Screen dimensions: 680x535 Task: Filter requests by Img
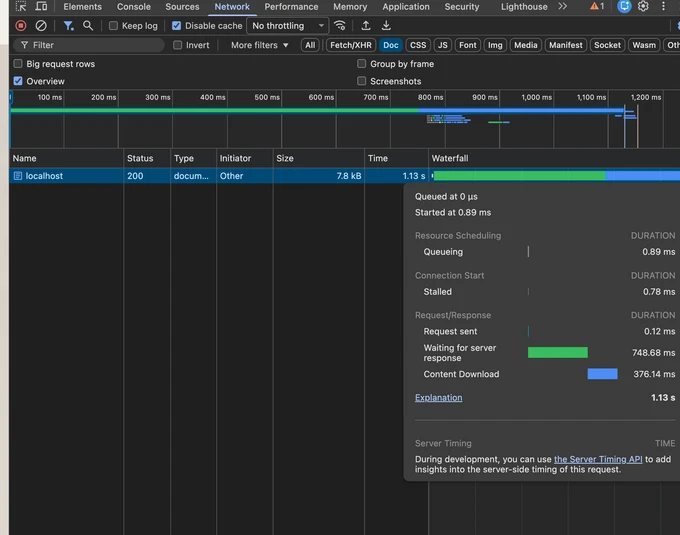[495, 45]
